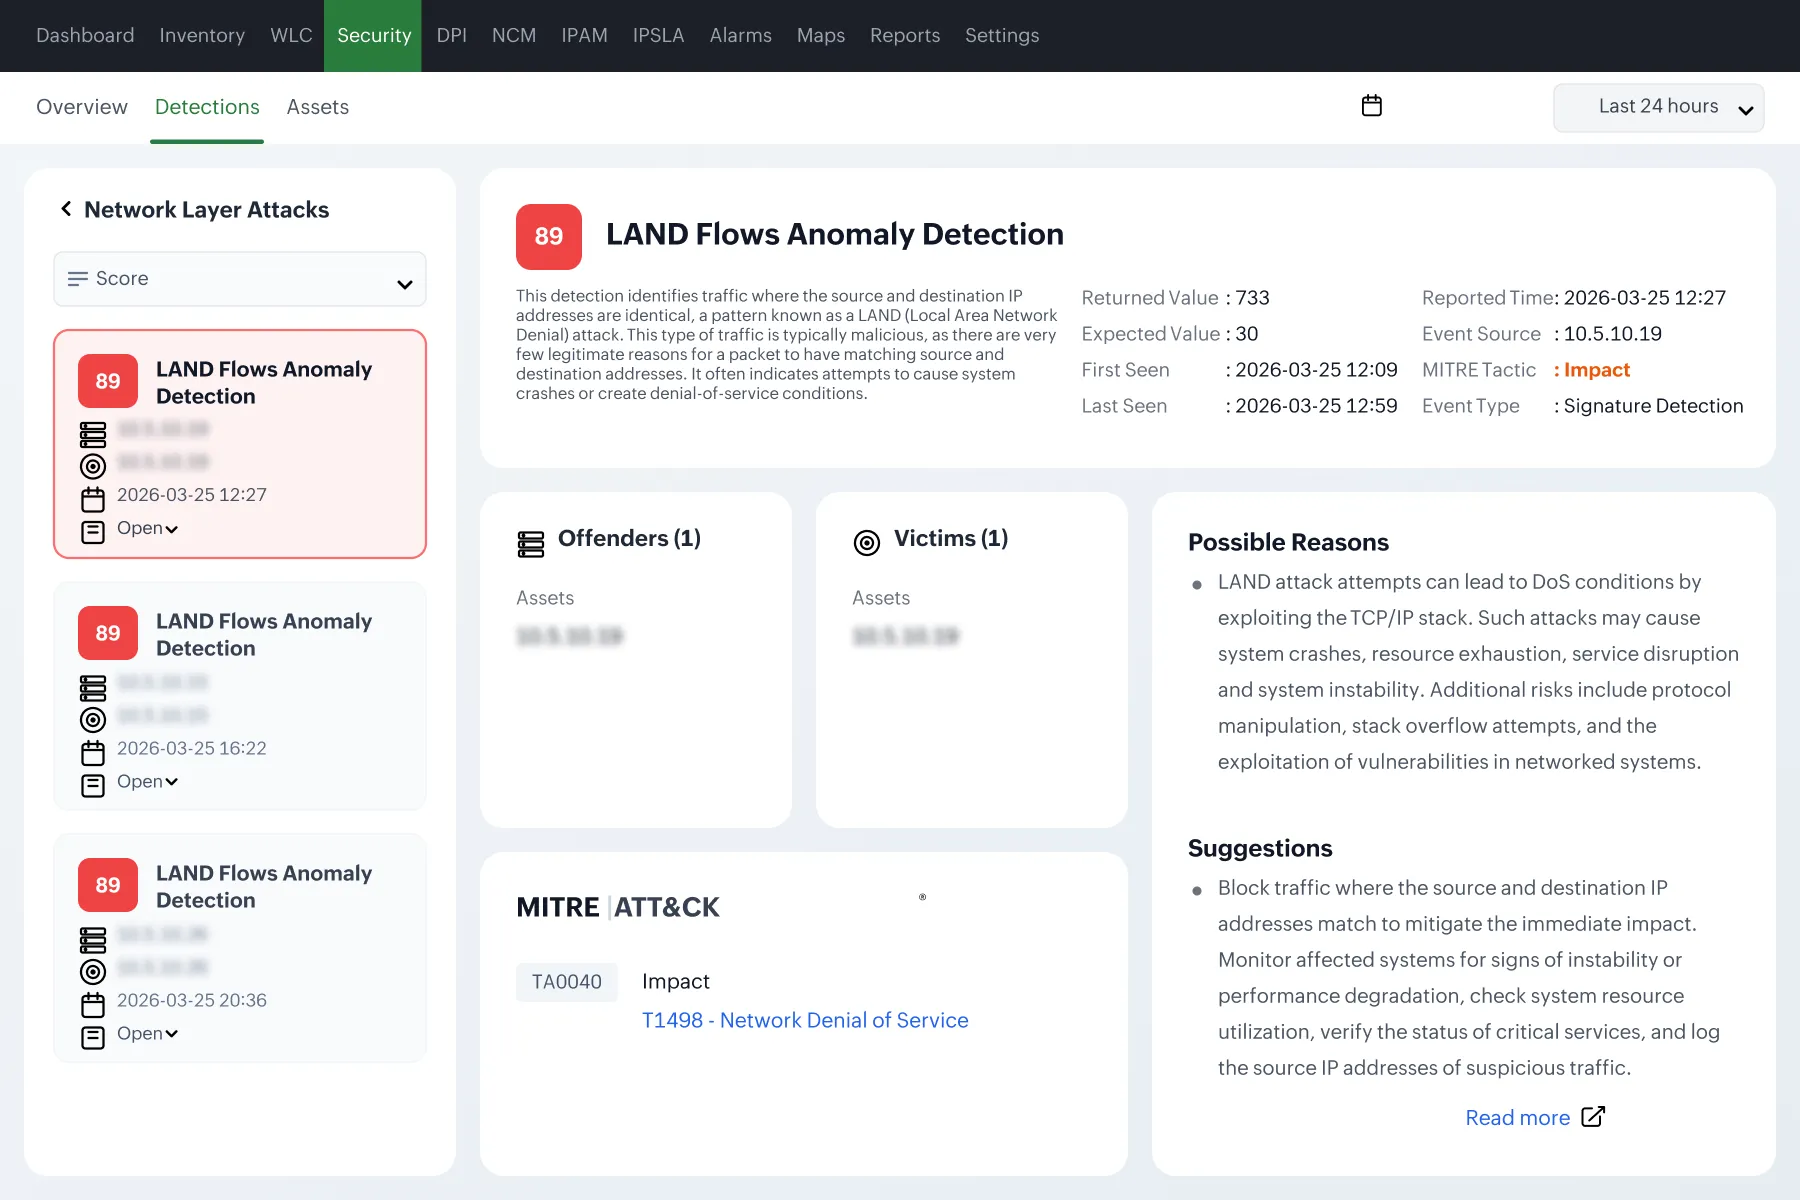Switch to the Assets tab
The width and height of the screenshot is (1800, 1200).
318,107
